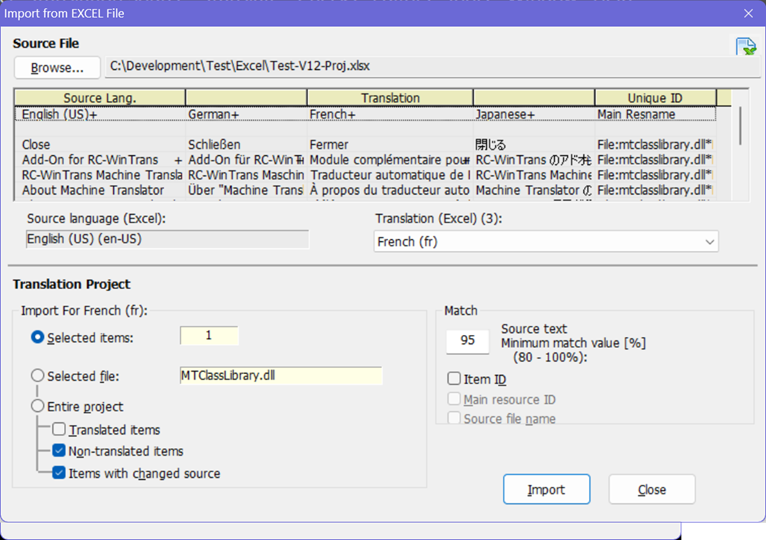Click the selected items count field '1'
766x540 pixels.
209,335
